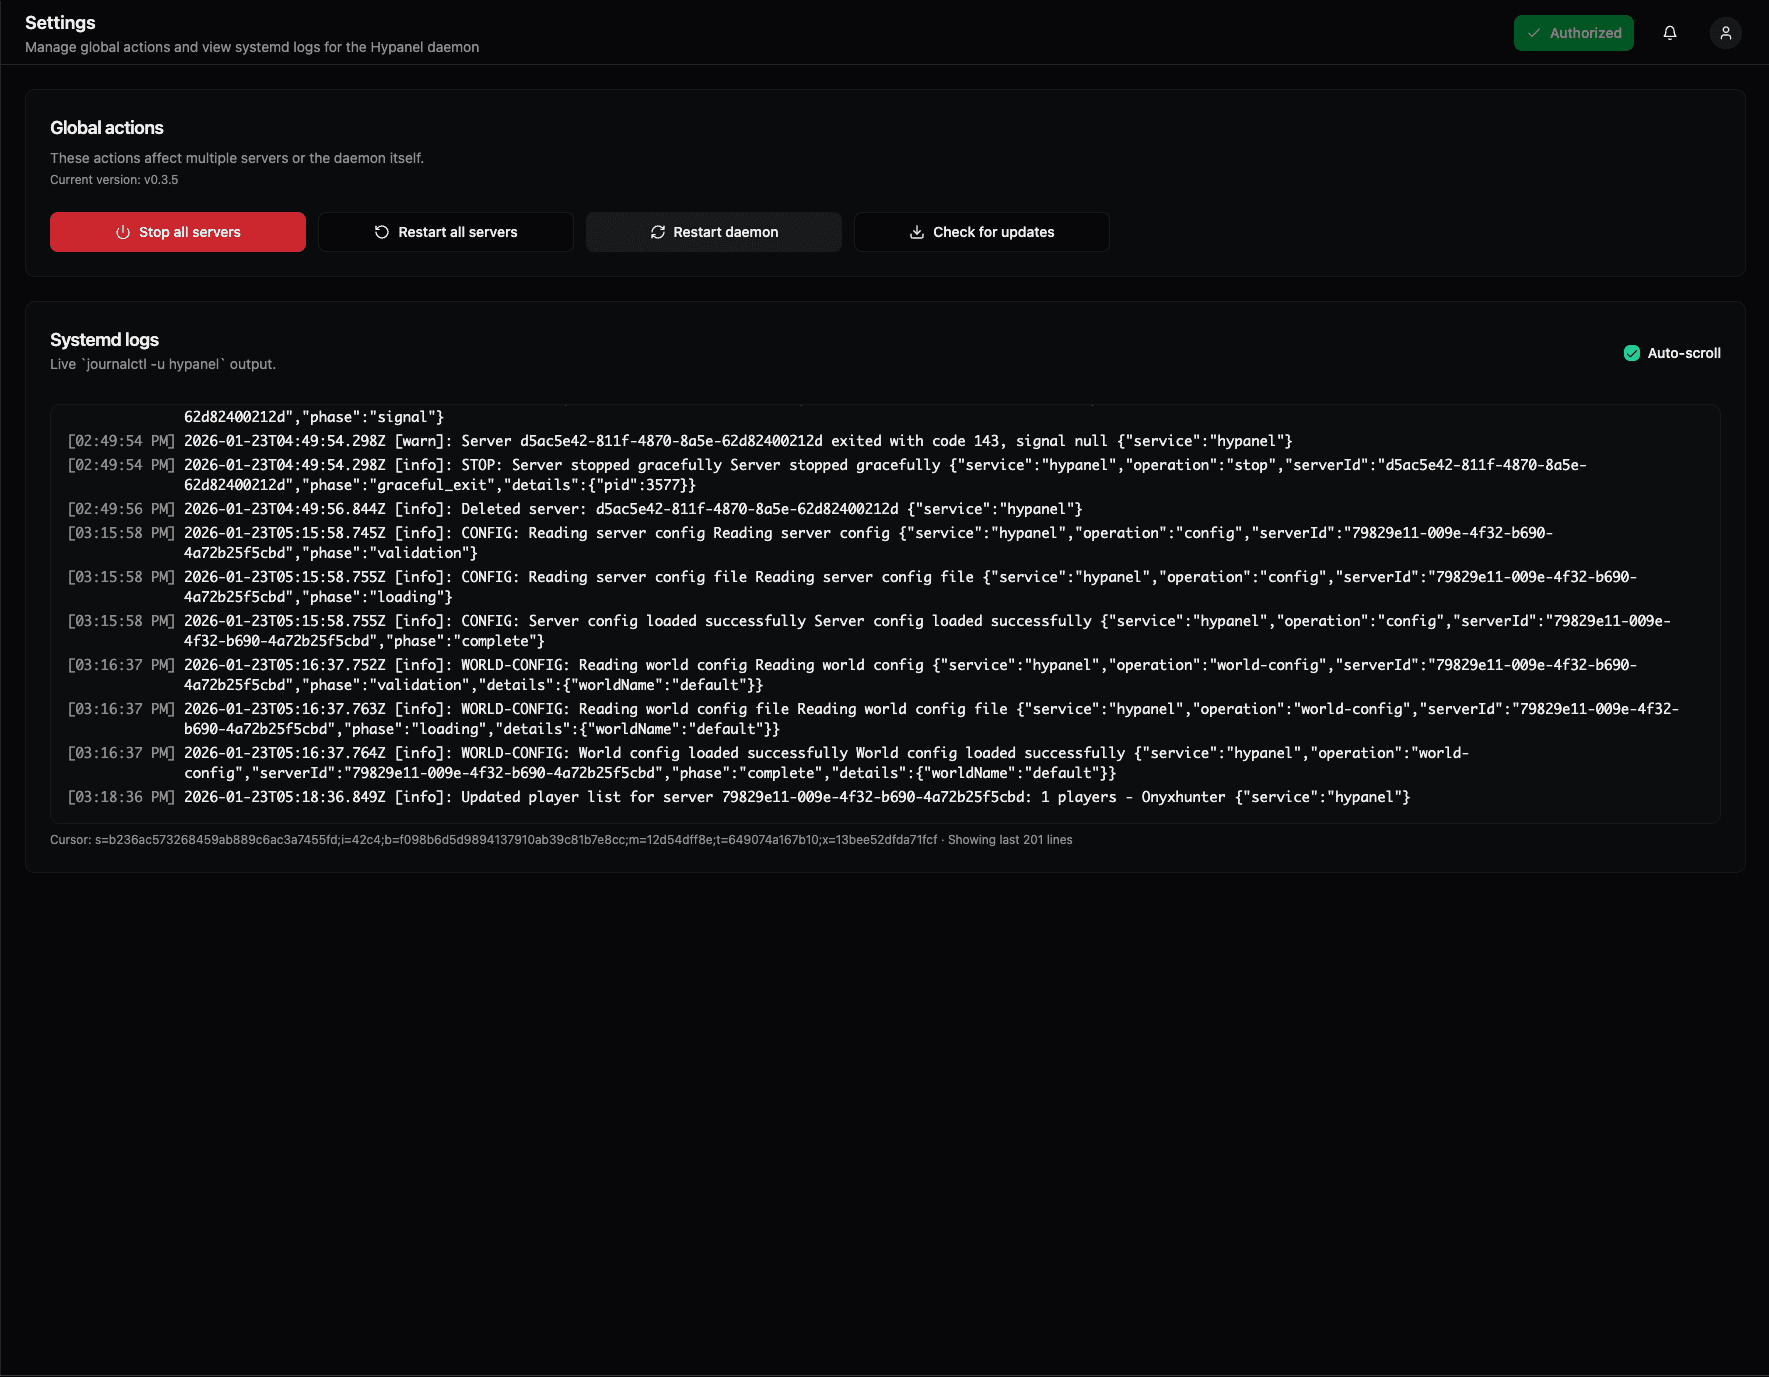Image resolution: width=1769 pixels, height=1377 pixels.
Task: Click the refresh icon on Restart daemon
Action: click(x=657, y=232)
